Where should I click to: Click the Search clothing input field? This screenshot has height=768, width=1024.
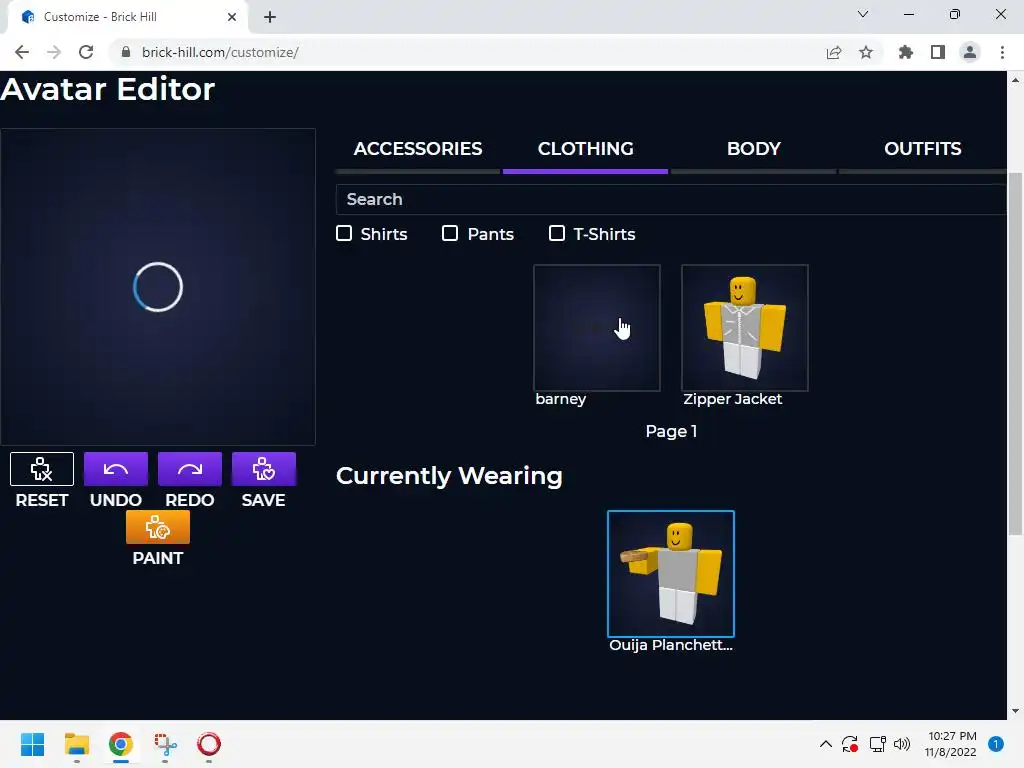click(x=671, y=199)
